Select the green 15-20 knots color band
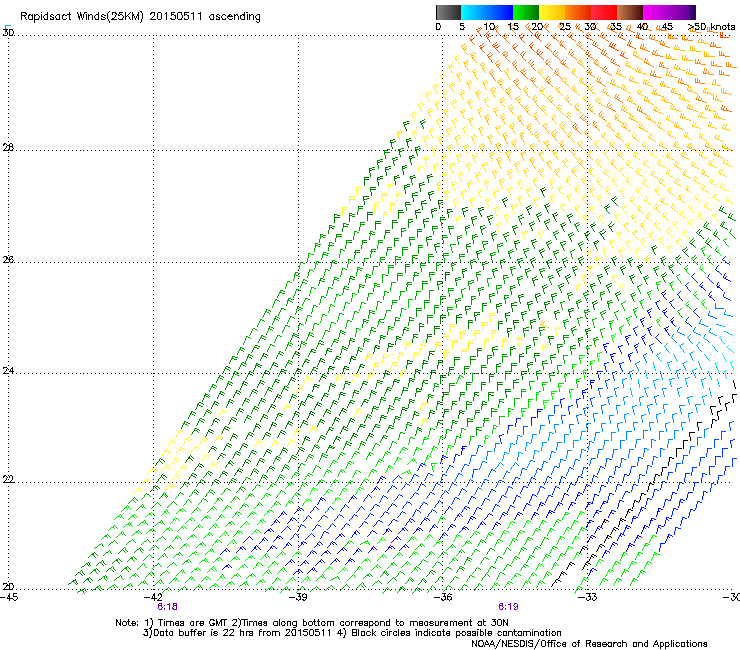The image size is (740, 650). (526, 12)
